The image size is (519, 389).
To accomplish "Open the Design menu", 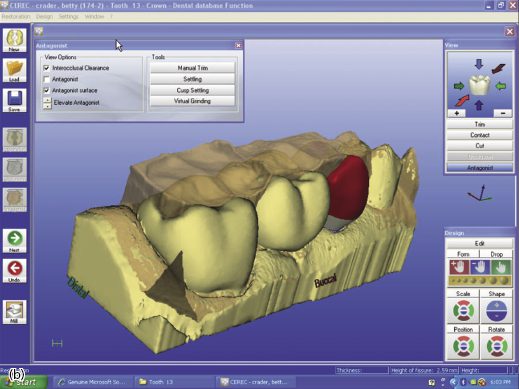I will tap(44, 16).
